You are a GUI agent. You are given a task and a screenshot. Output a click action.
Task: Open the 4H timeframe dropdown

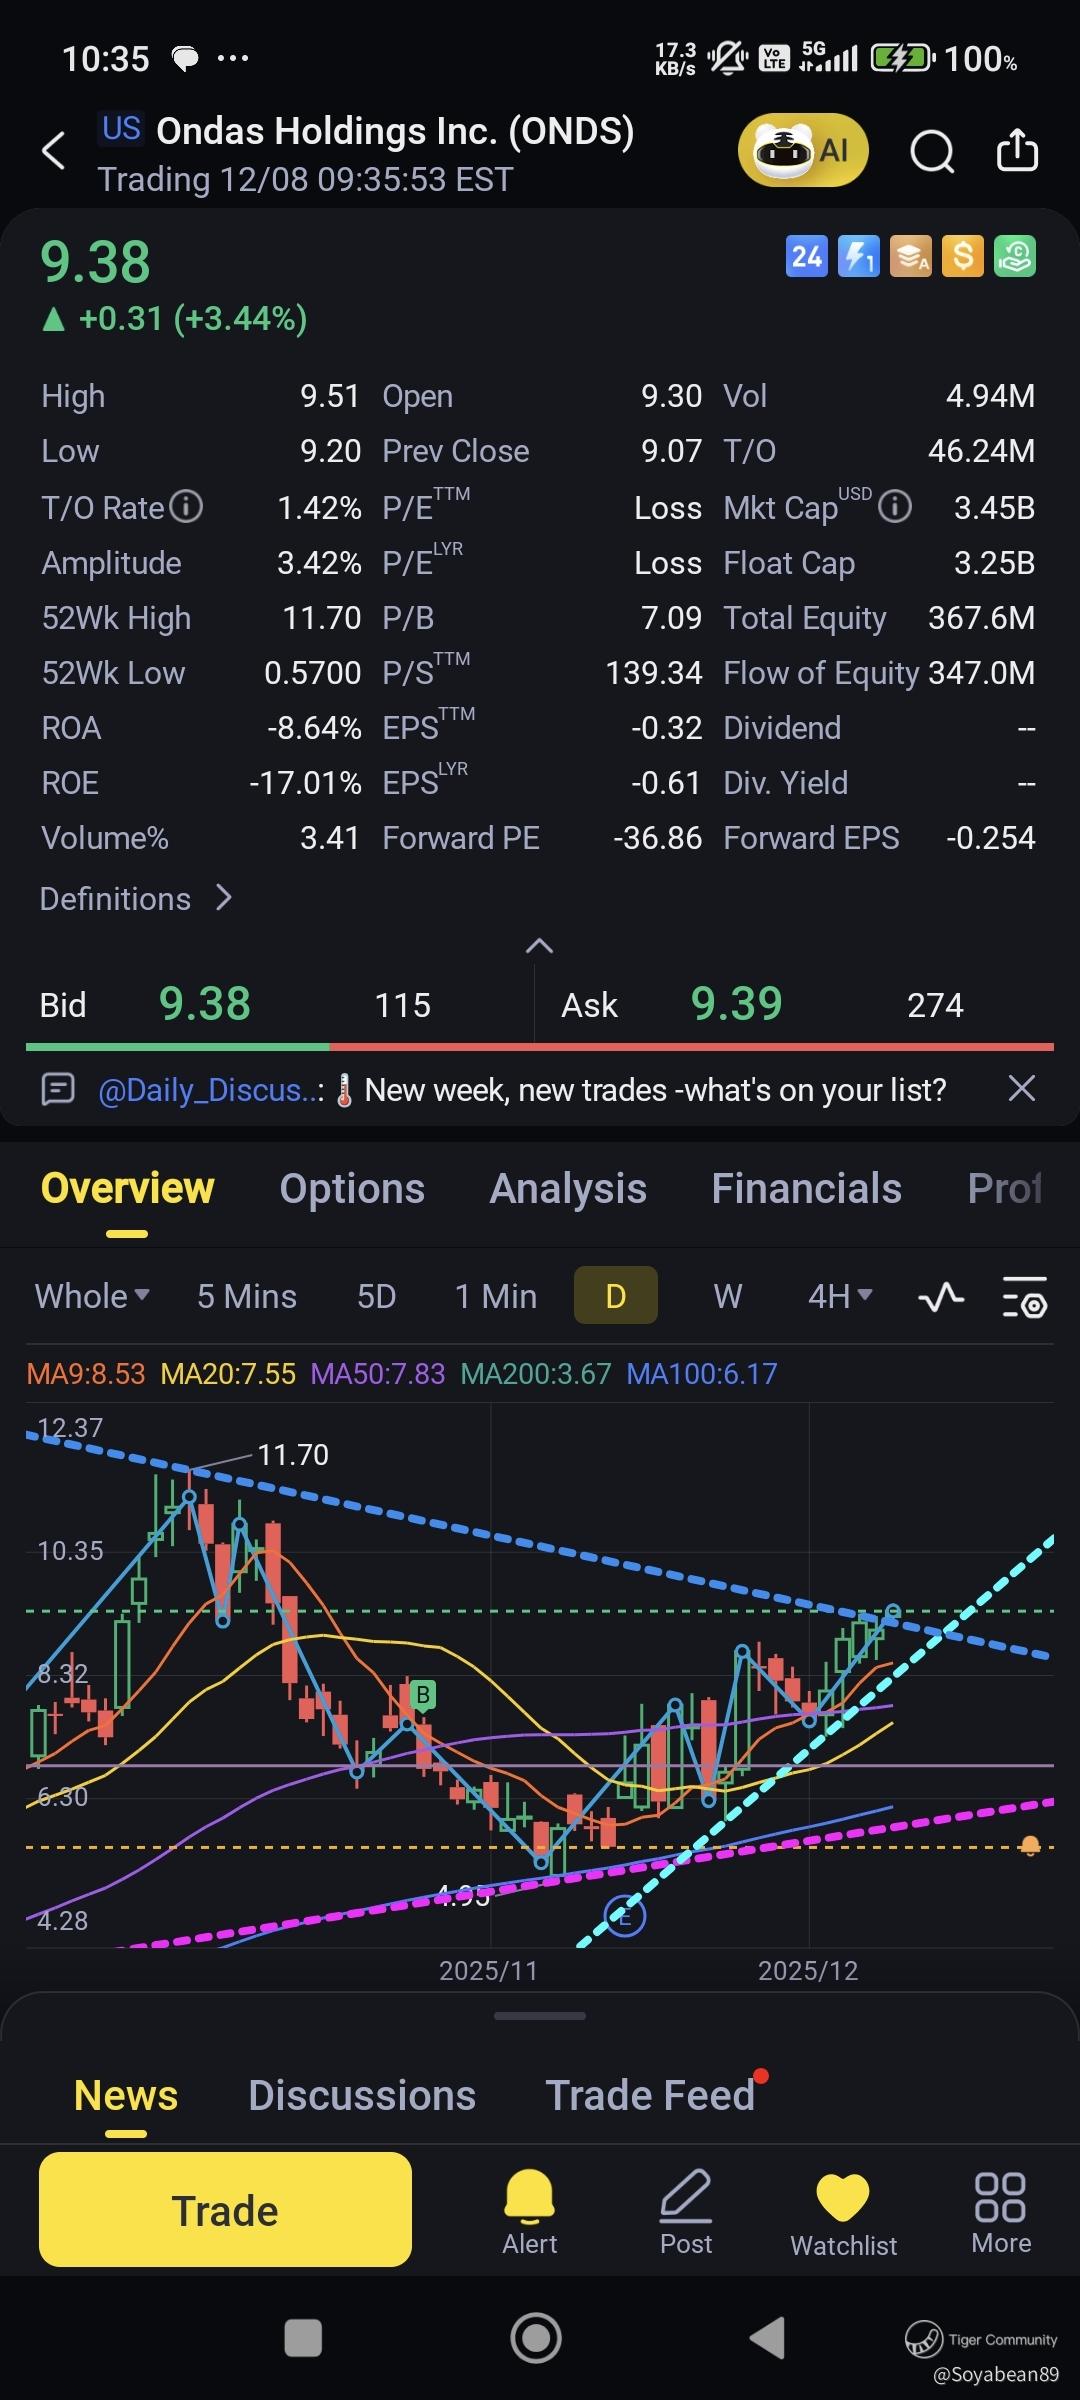coord(840,1296)
